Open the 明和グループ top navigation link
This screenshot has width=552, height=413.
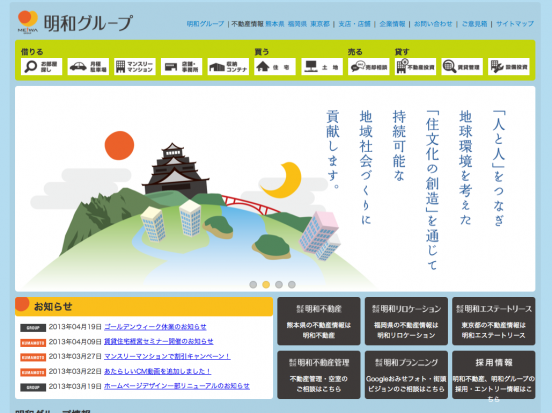tap(205, 24)
